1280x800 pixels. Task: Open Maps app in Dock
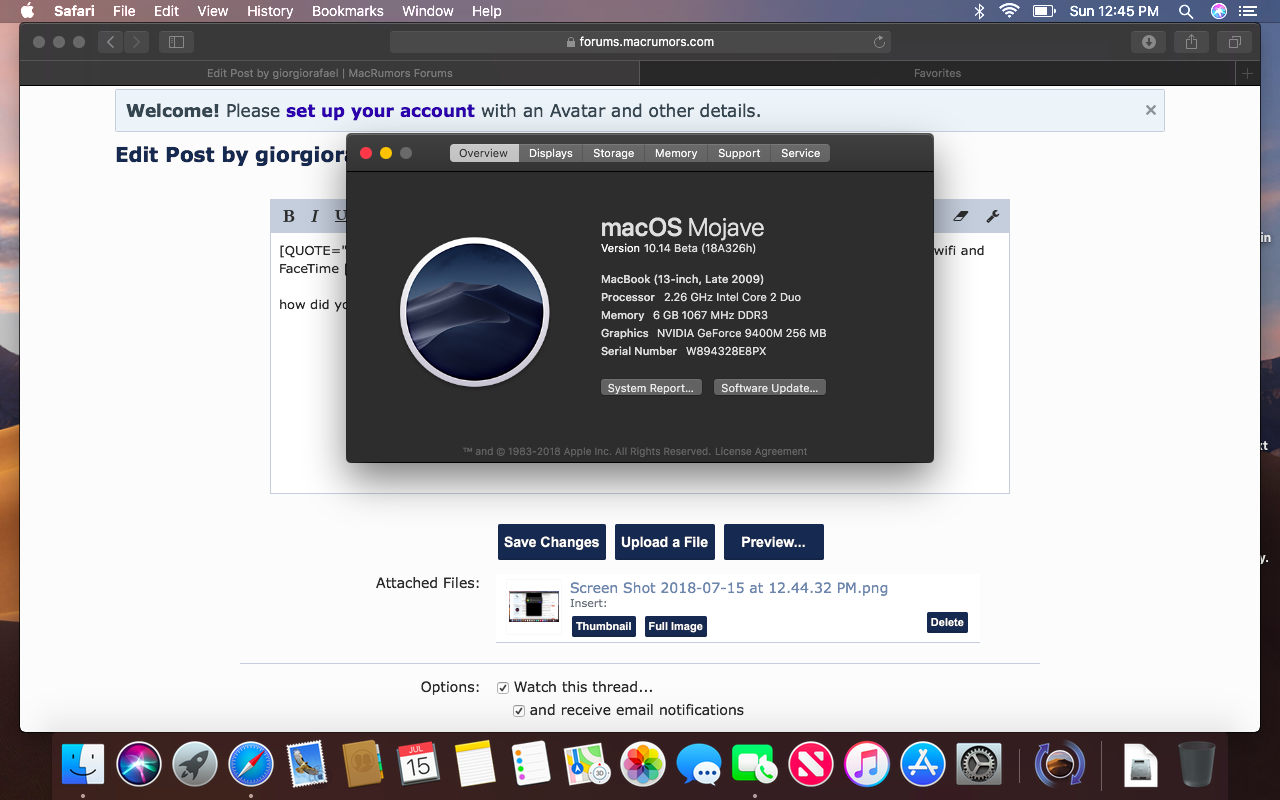[x=587, y=765]
